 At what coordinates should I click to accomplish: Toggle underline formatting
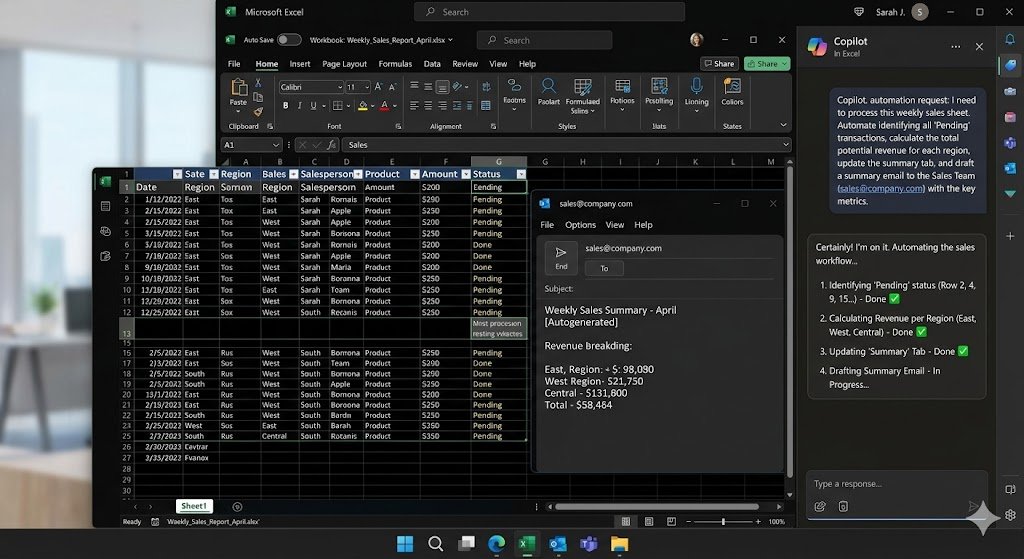pos(313,106)
